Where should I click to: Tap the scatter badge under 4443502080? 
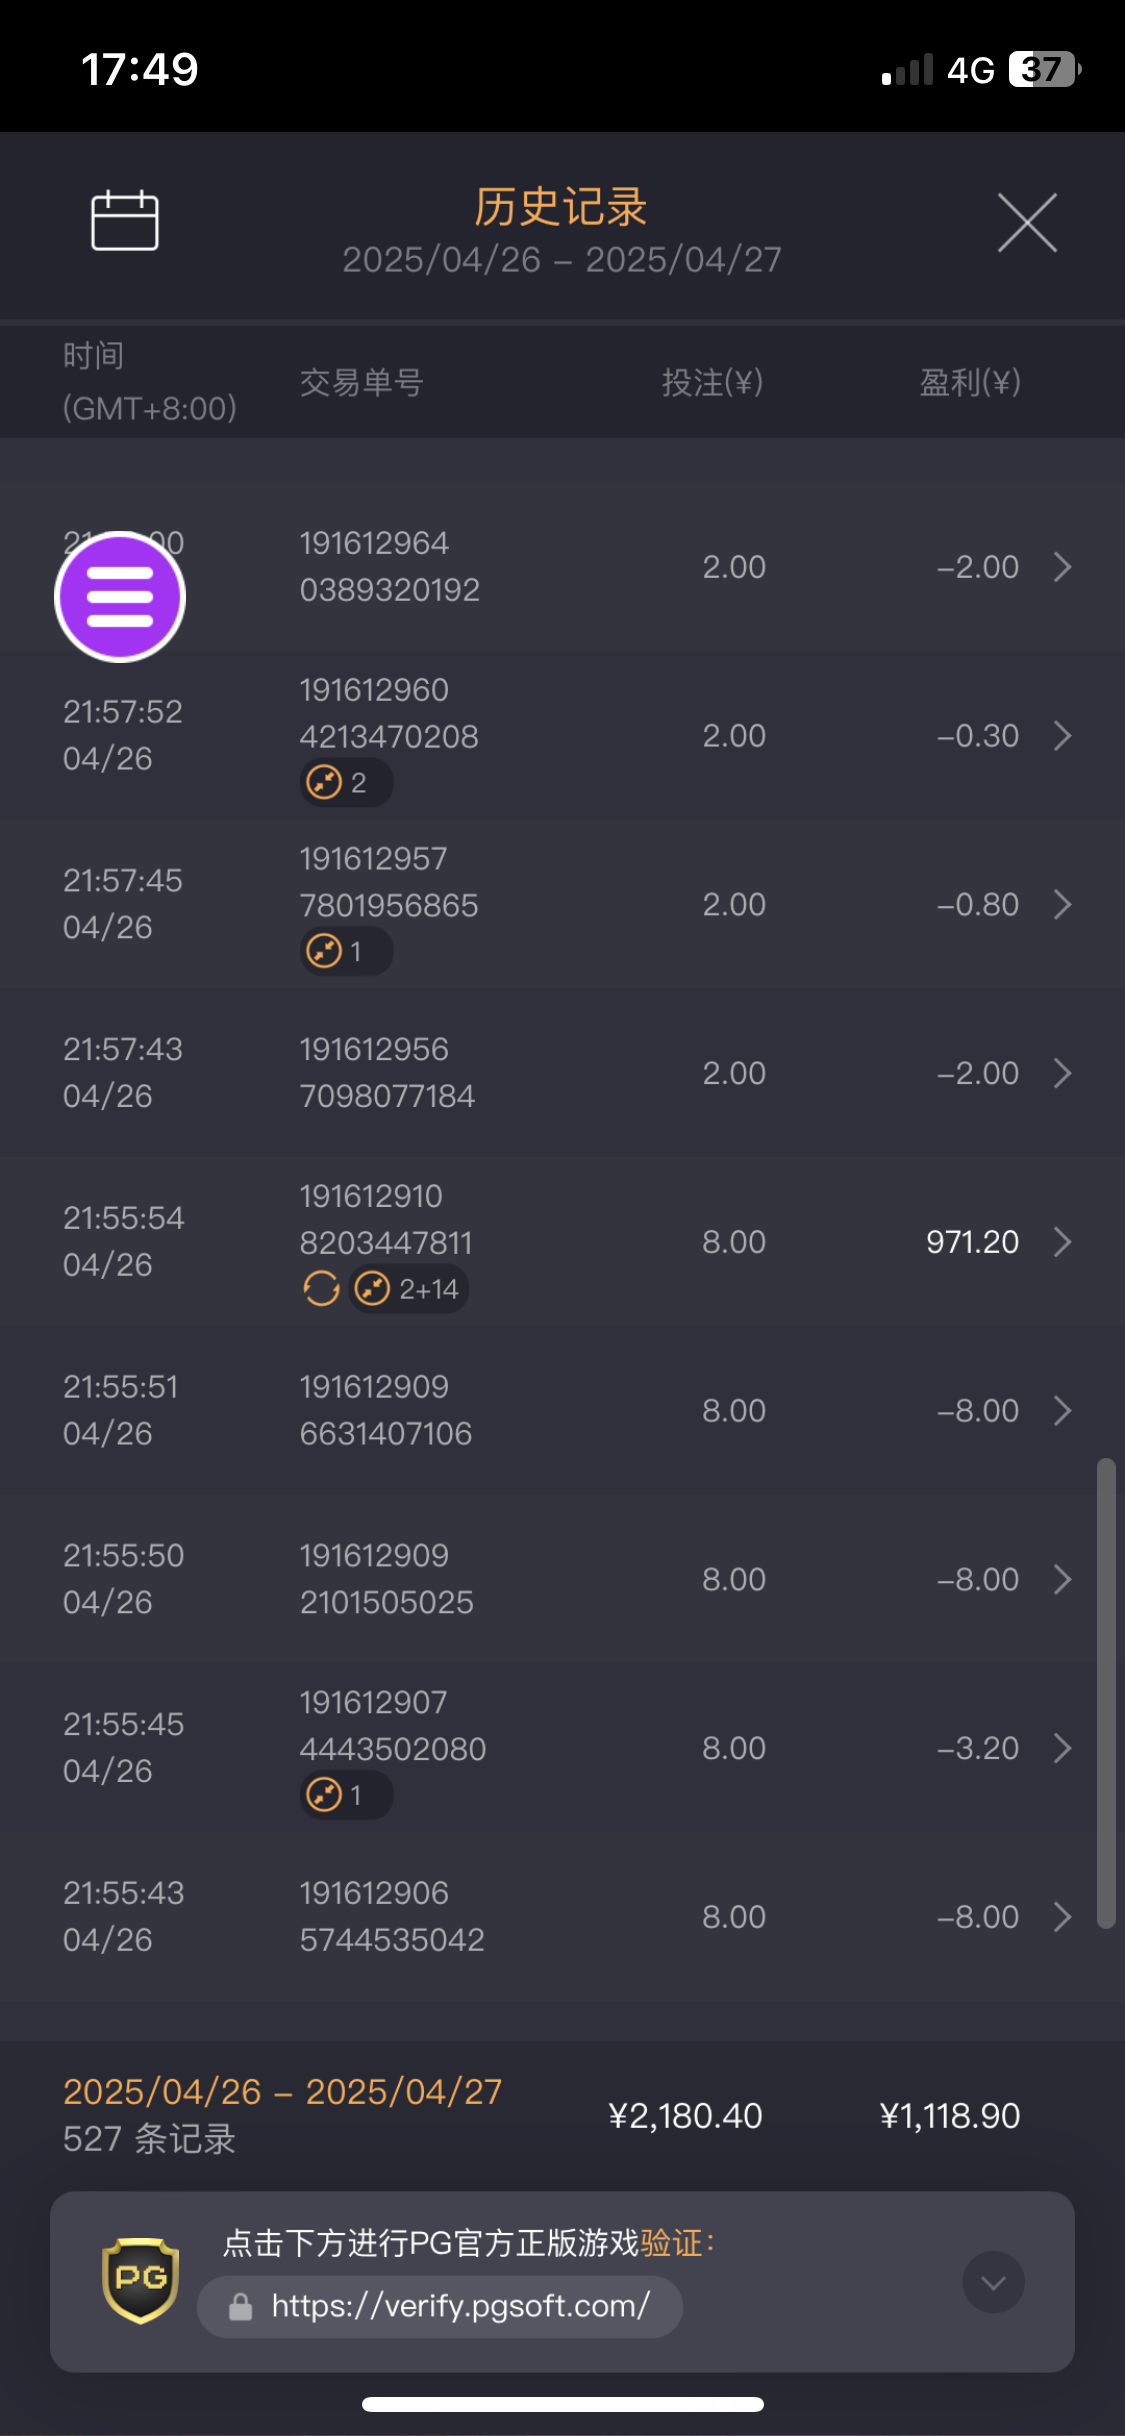345,1795
